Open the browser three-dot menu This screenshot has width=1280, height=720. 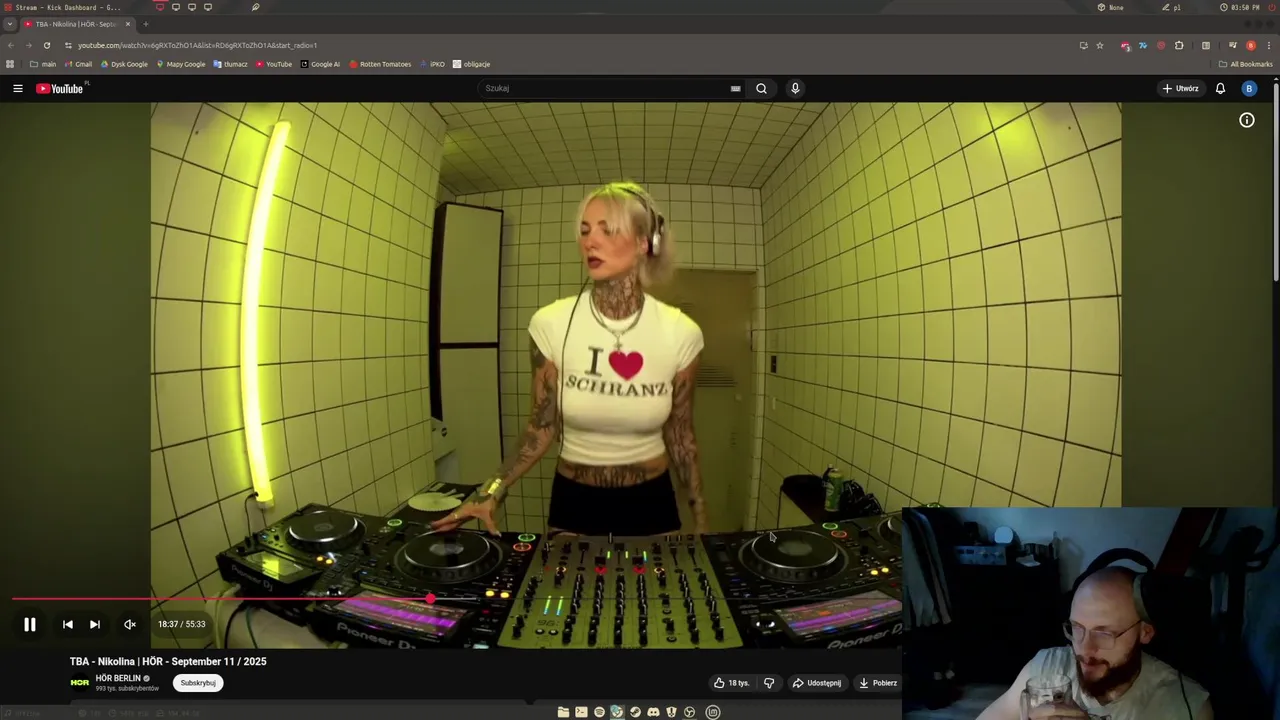[x=1269, y=45]
